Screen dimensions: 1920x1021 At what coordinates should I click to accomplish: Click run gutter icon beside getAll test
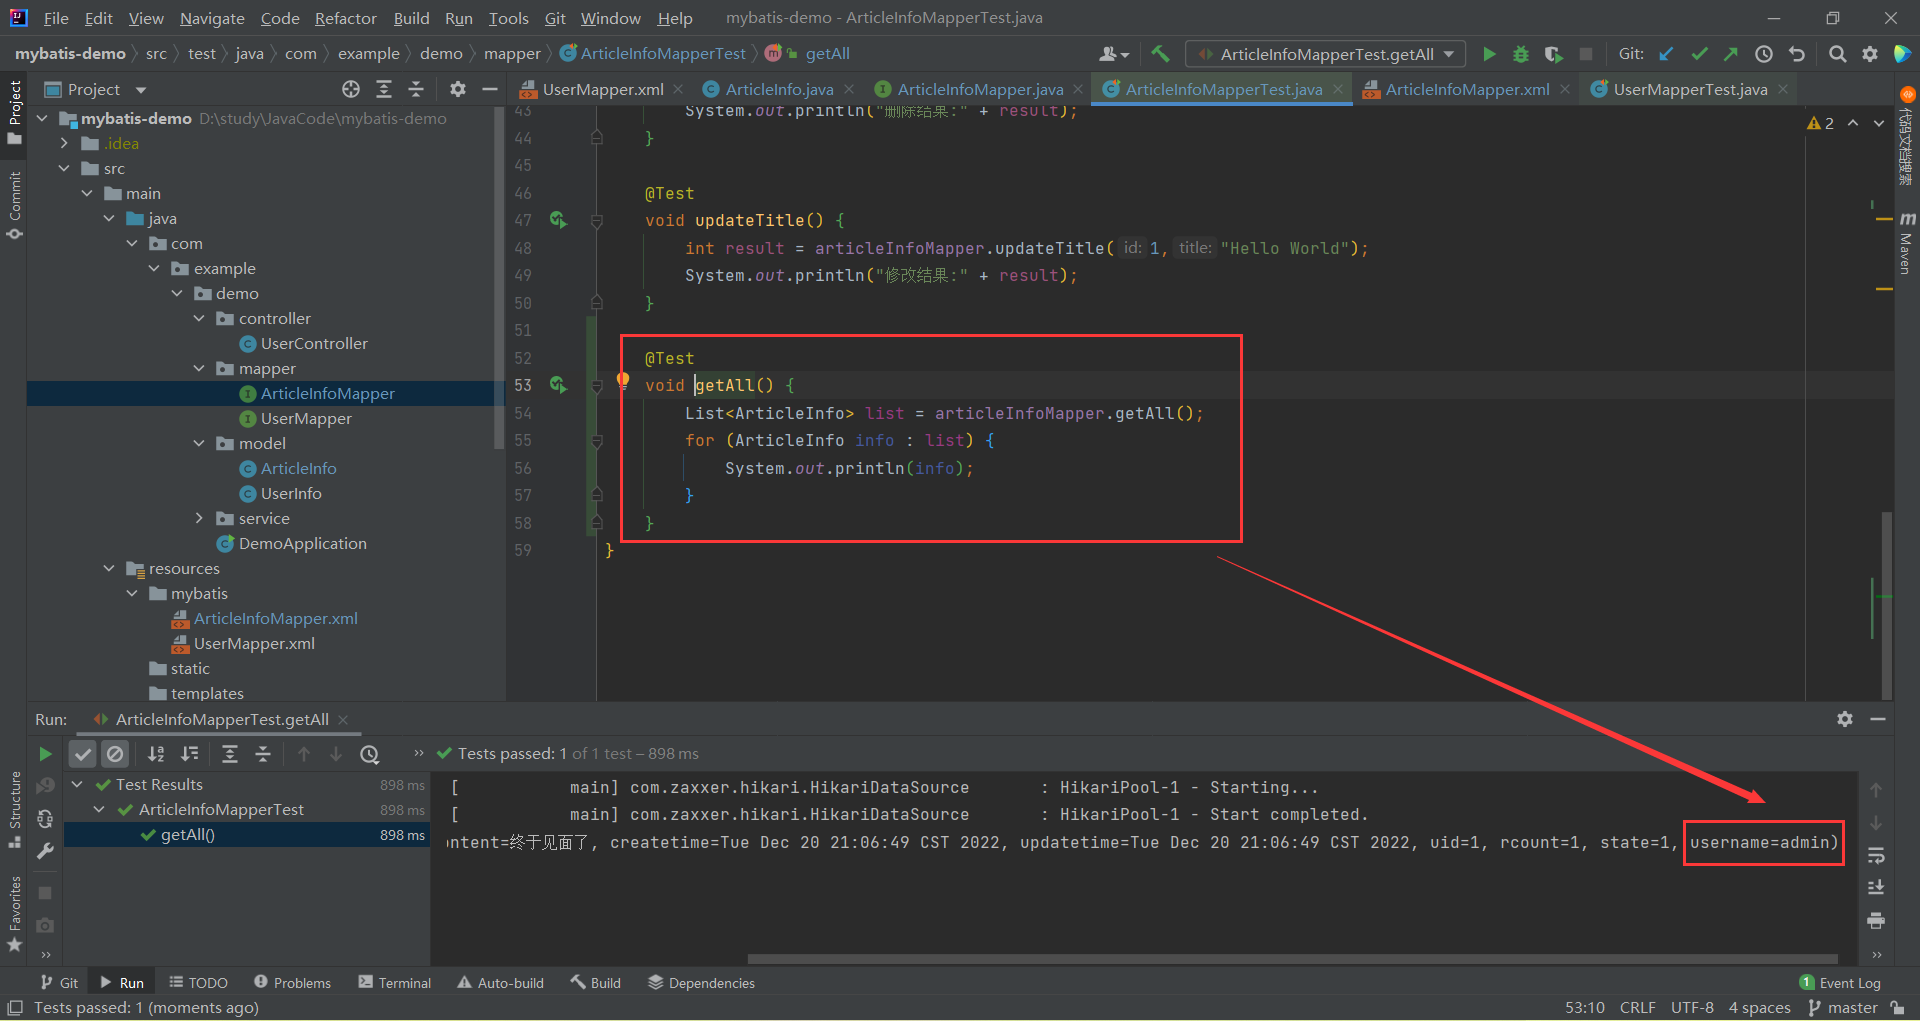(x=558, y=385)
